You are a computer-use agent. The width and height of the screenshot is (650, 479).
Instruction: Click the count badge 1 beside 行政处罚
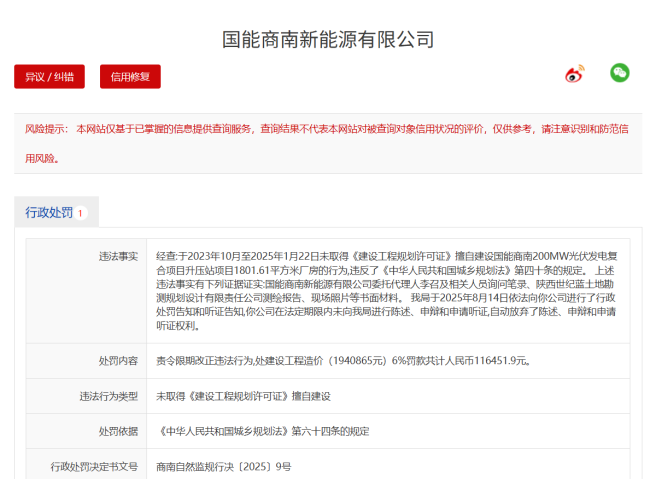click(x=80, y=214)
